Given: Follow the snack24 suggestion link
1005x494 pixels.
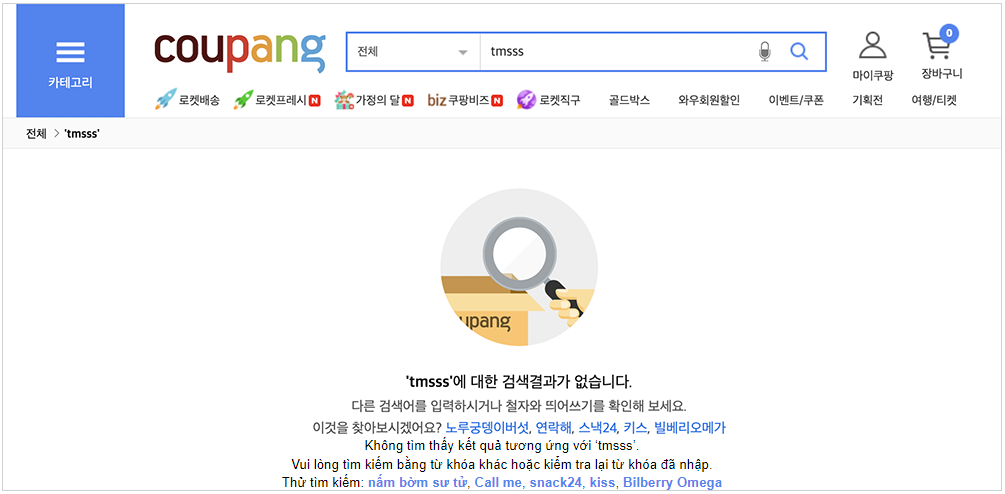Looking at the screenshot, I should click(x=554, y=482).
